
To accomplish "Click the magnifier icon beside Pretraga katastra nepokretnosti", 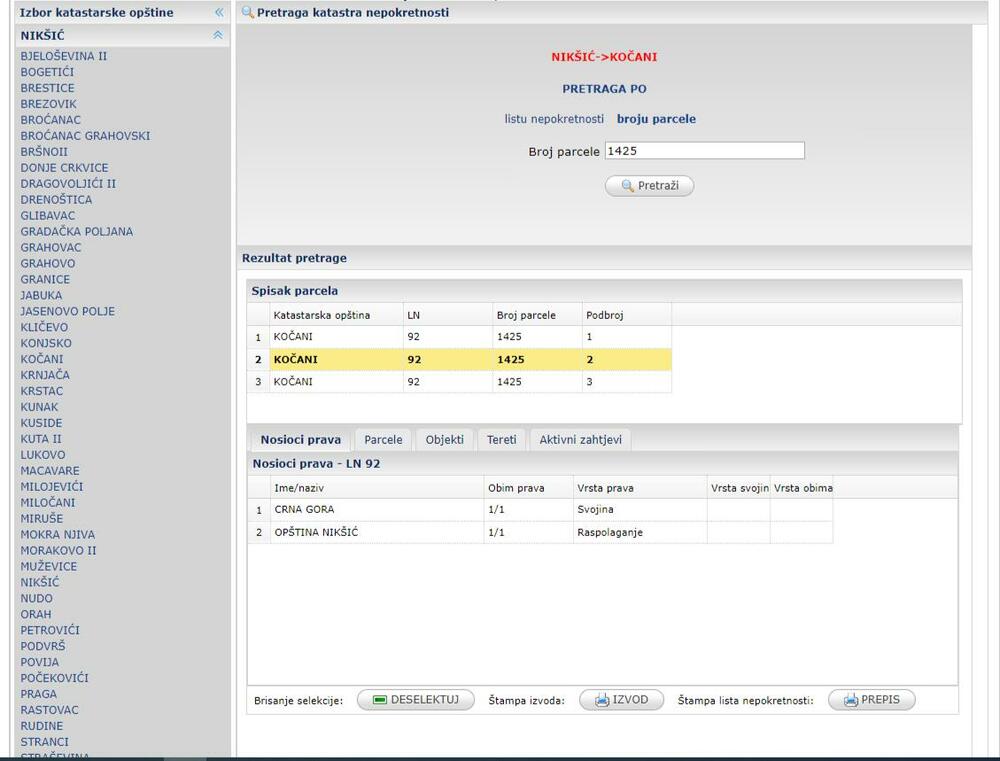I will pos(248,13).
